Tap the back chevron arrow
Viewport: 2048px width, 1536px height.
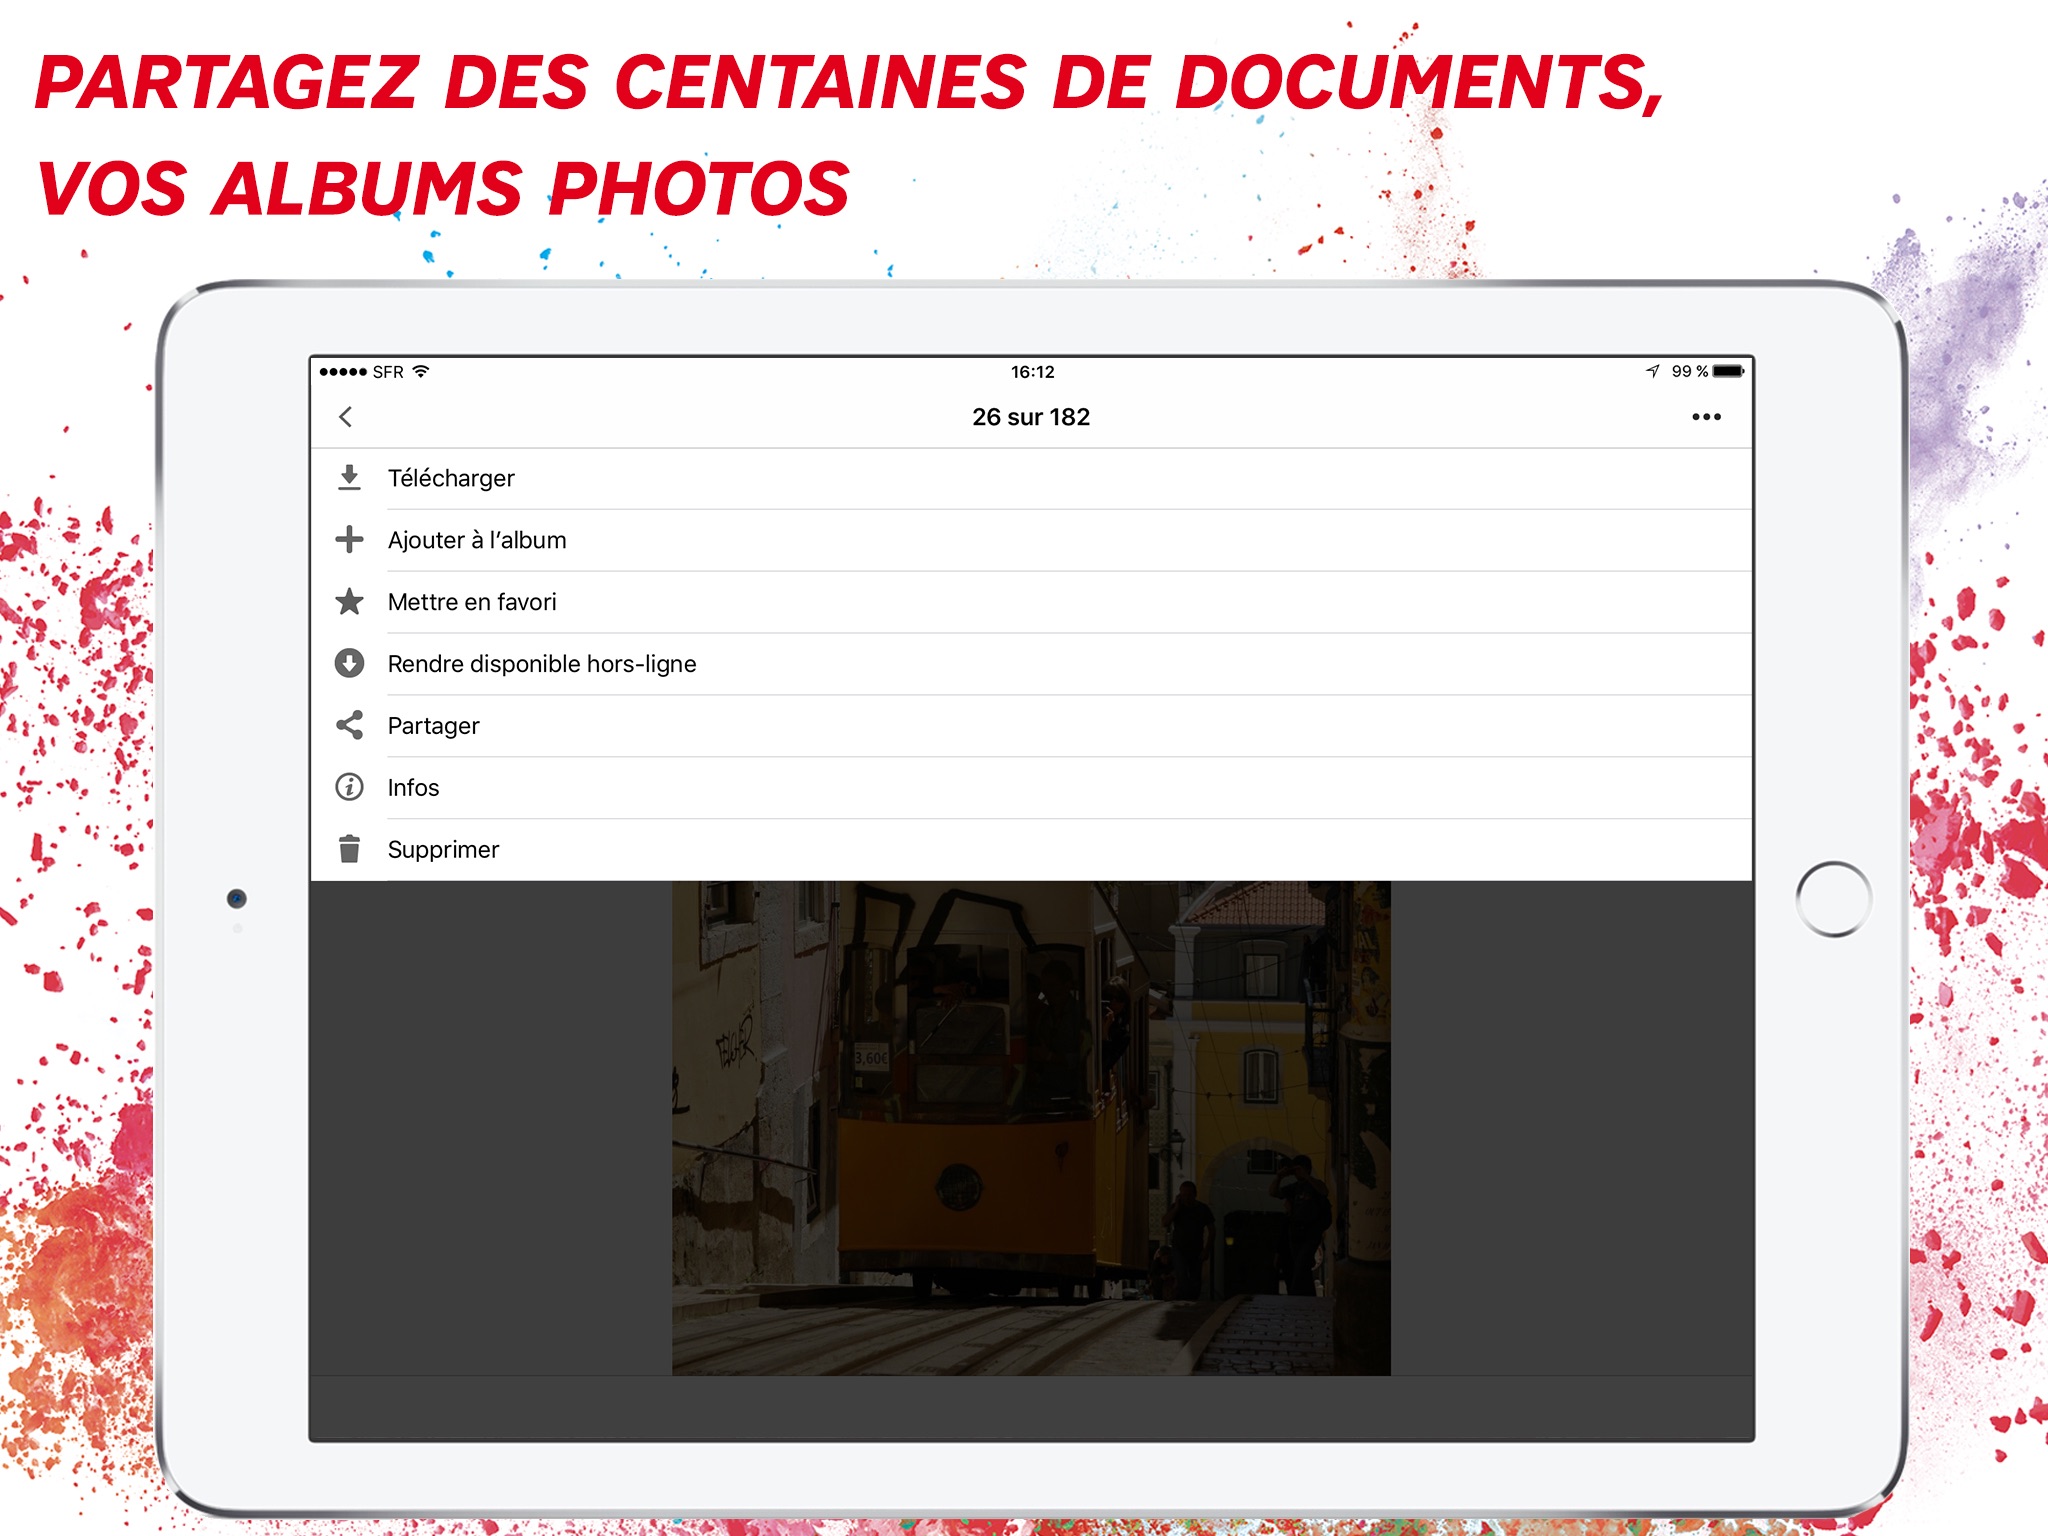(346, 417)
